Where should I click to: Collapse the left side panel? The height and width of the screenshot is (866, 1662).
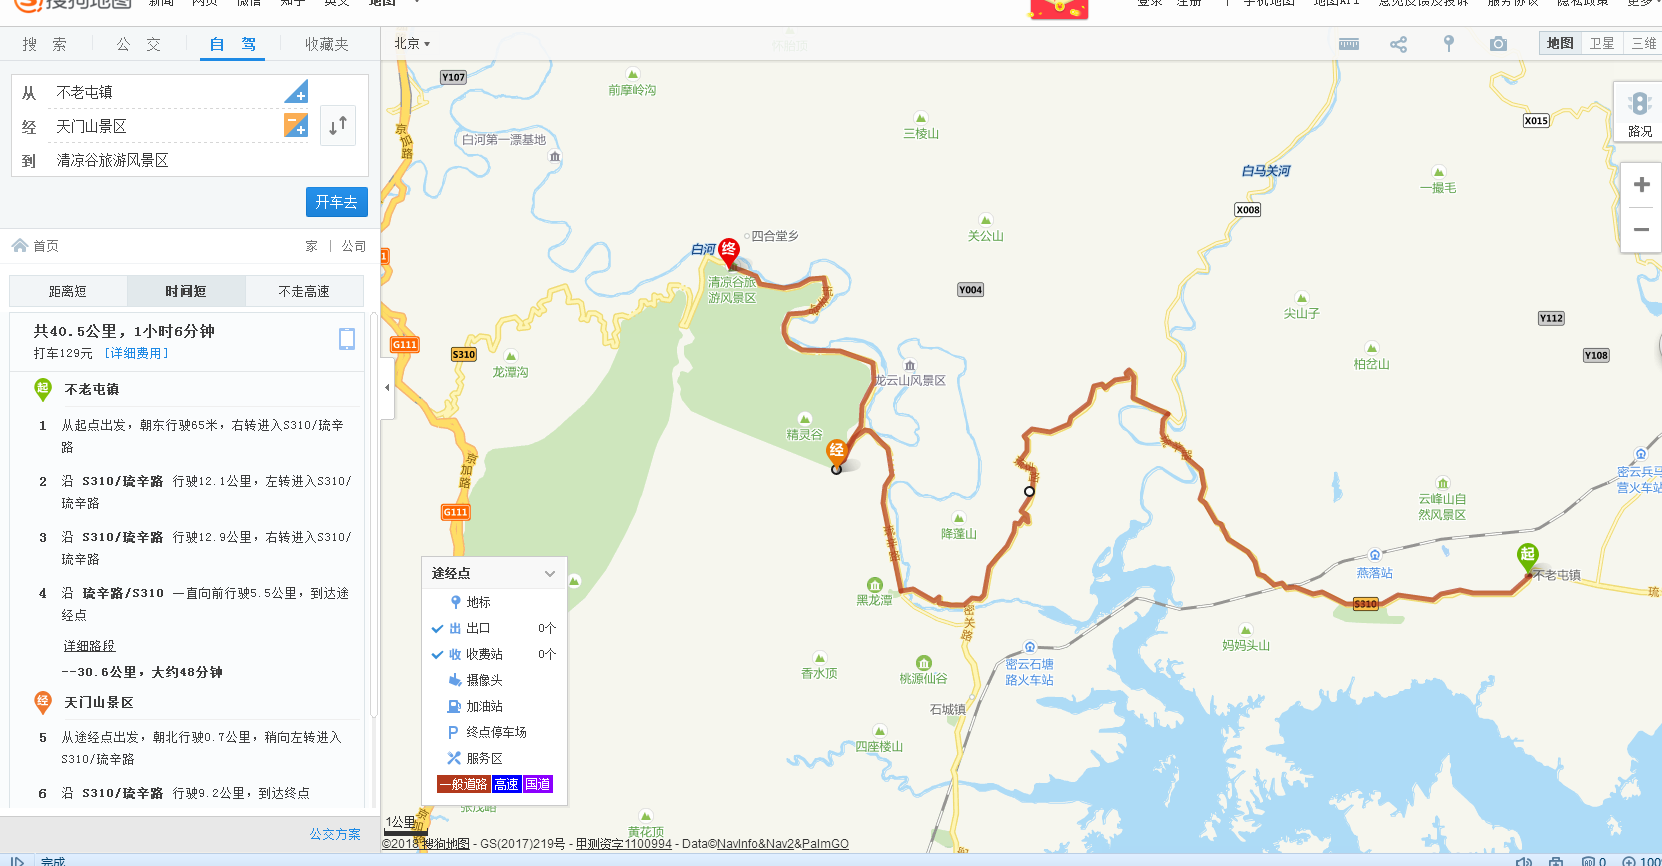[387, 387]
